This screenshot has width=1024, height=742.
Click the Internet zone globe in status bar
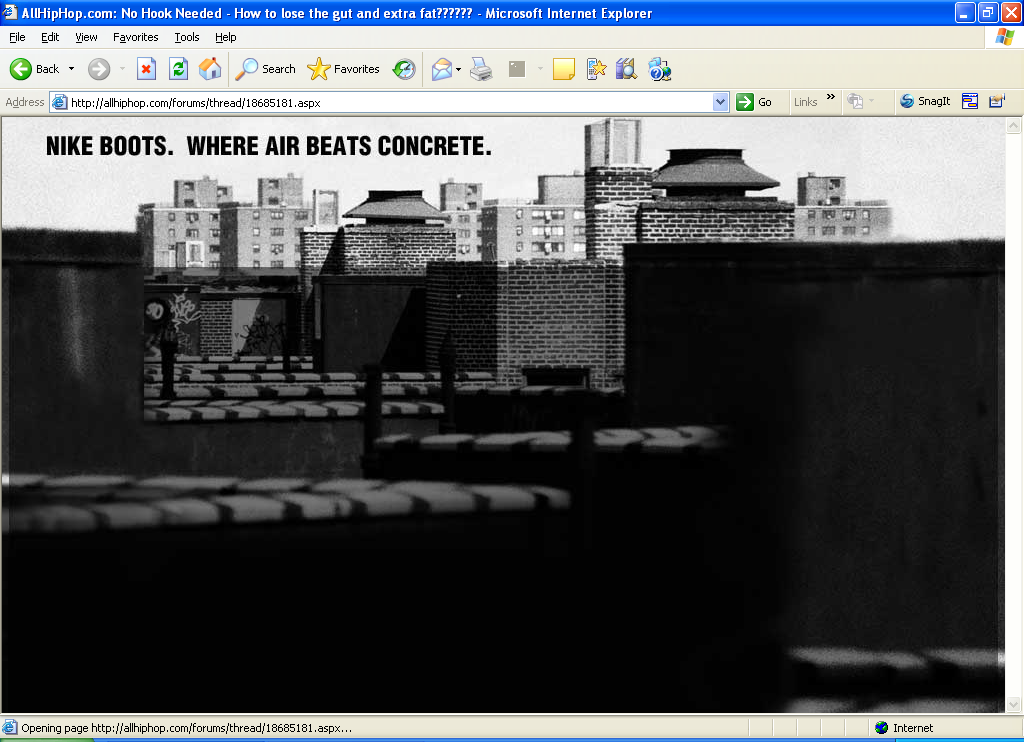pos(882,728)
